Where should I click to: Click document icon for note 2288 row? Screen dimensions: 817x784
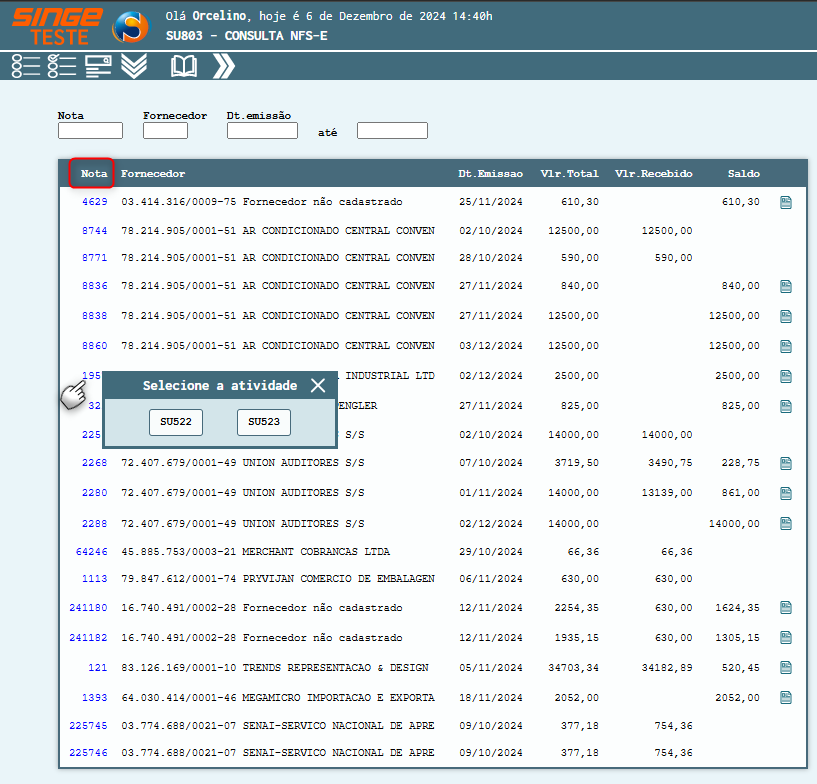coord(786,523)
